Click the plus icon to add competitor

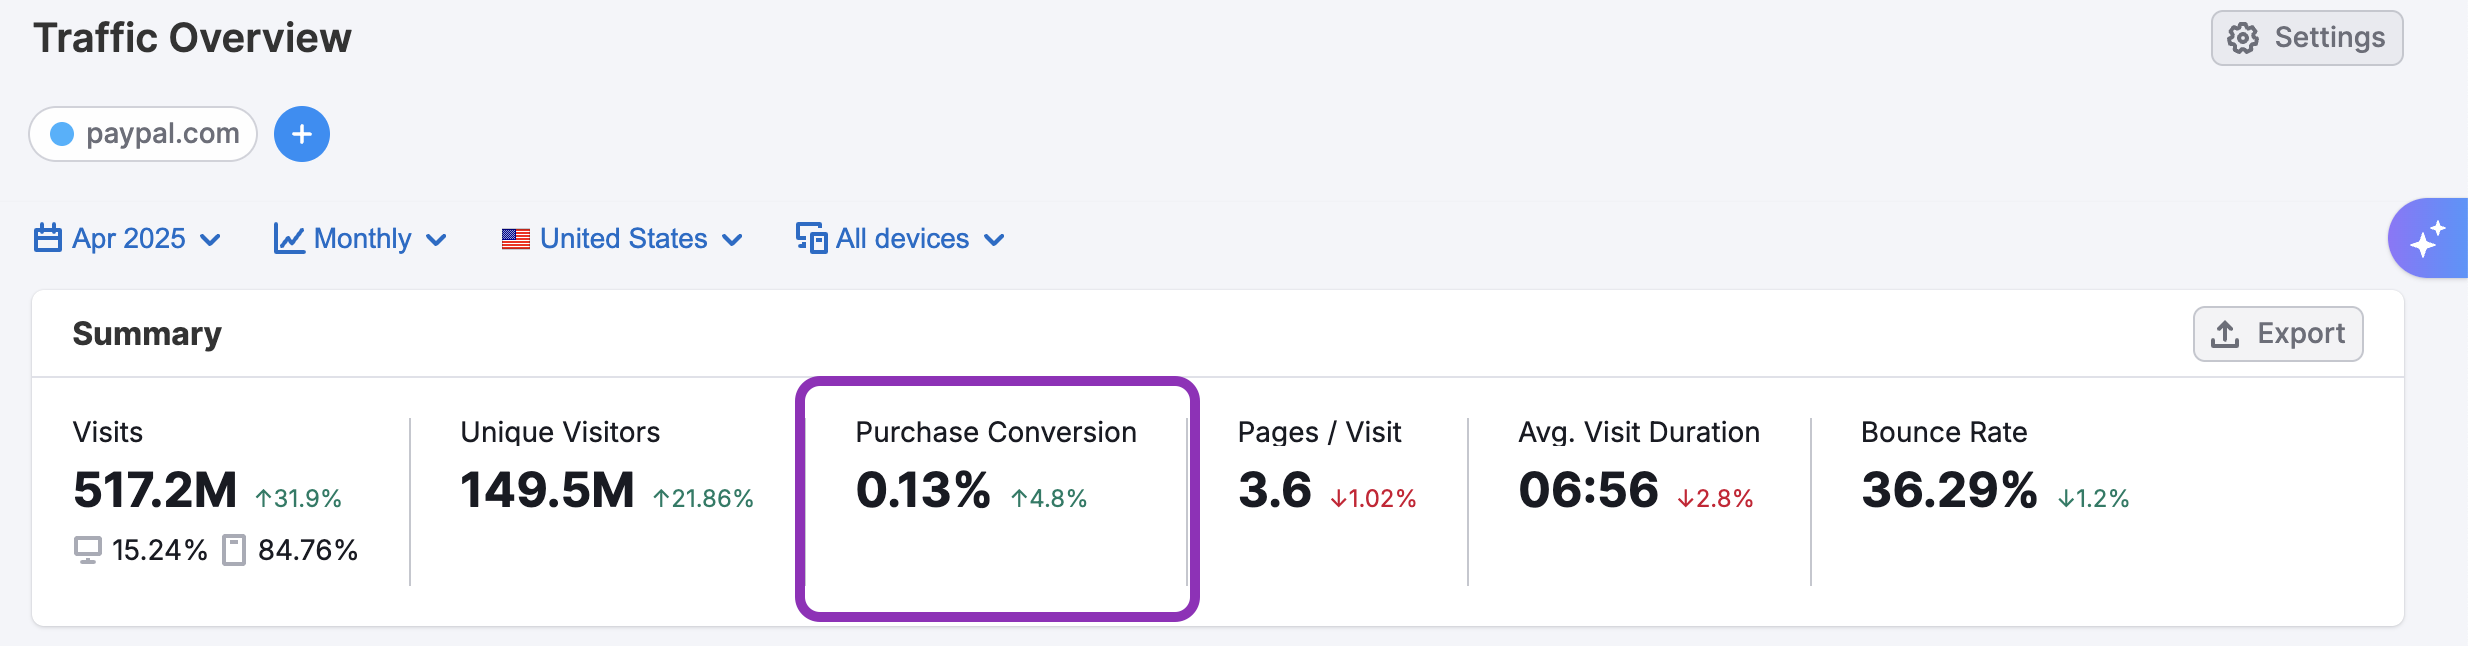tap(302, 134)
